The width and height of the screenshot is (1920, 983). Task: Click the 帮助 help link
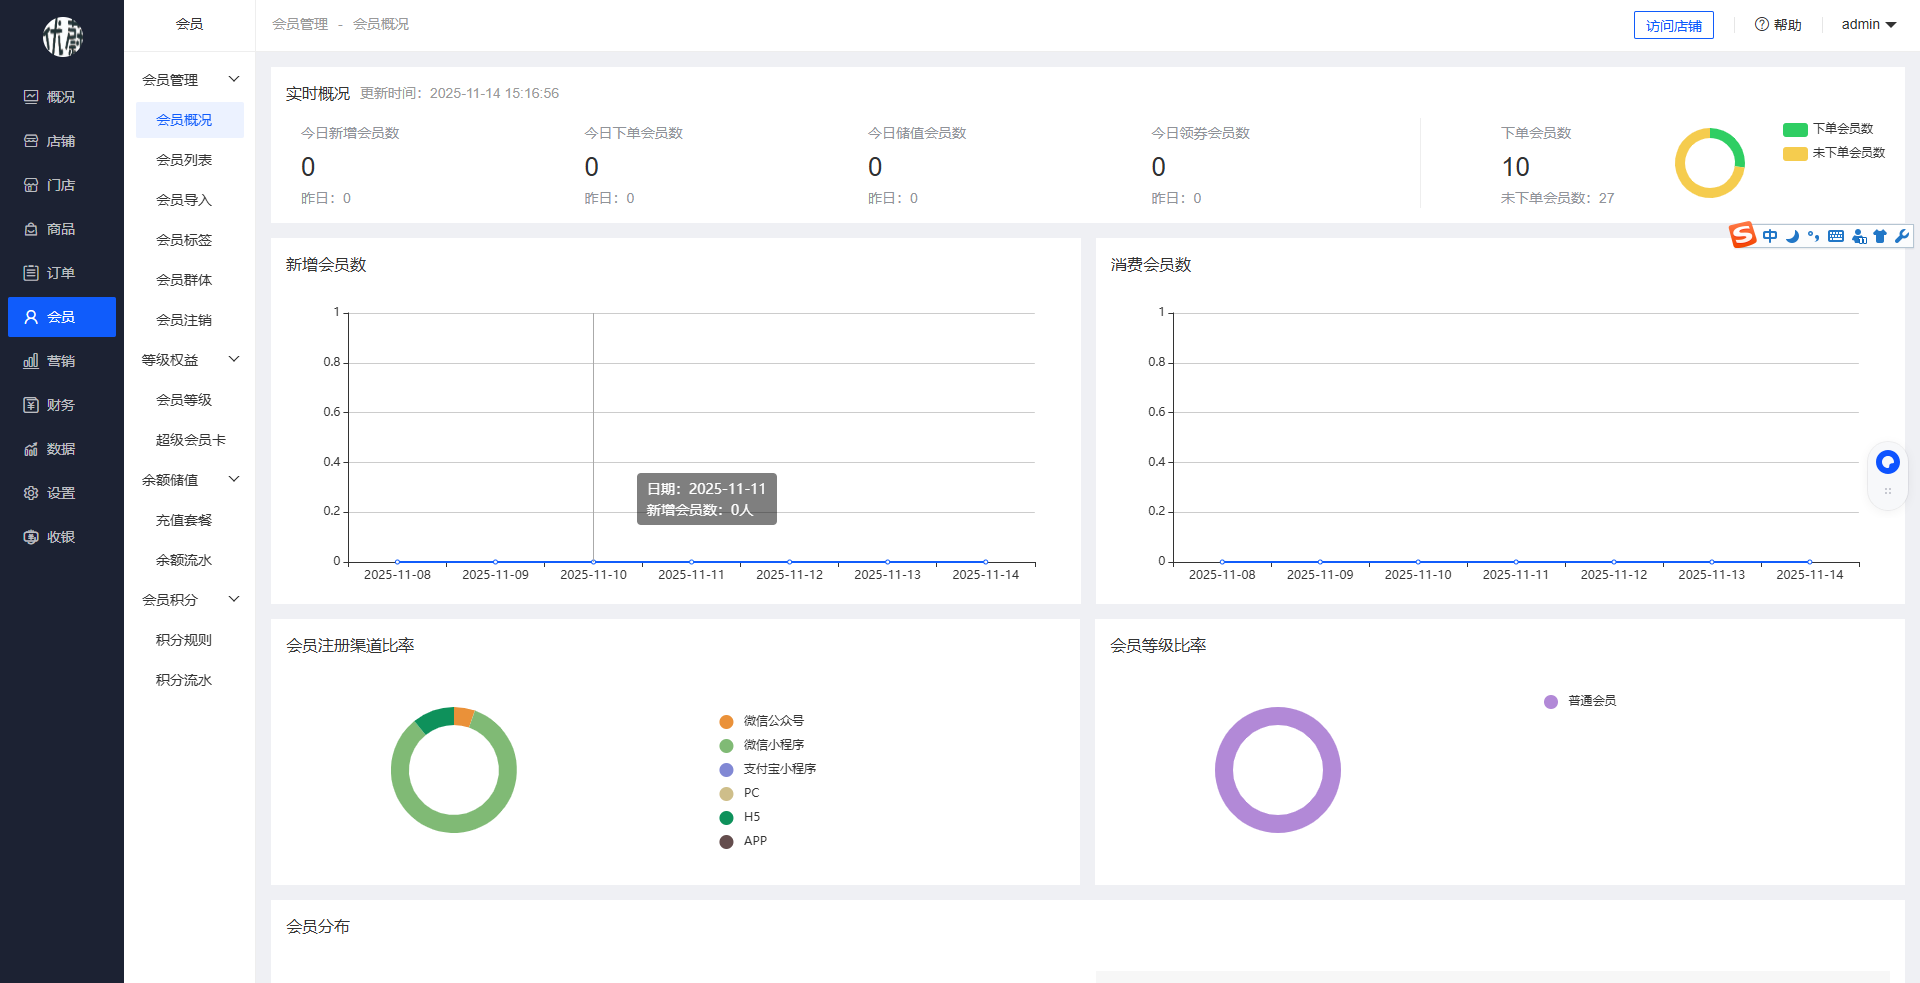click(1778, 25)
